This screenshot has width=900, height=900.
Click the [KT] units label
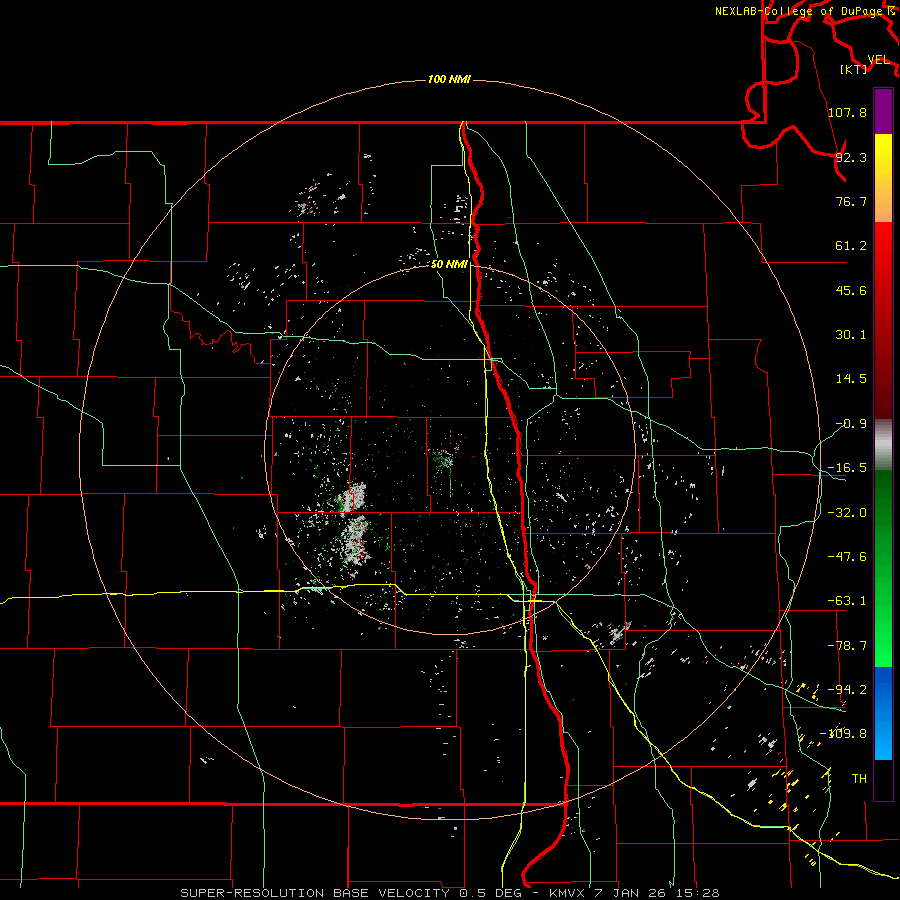tap(854, 69)
